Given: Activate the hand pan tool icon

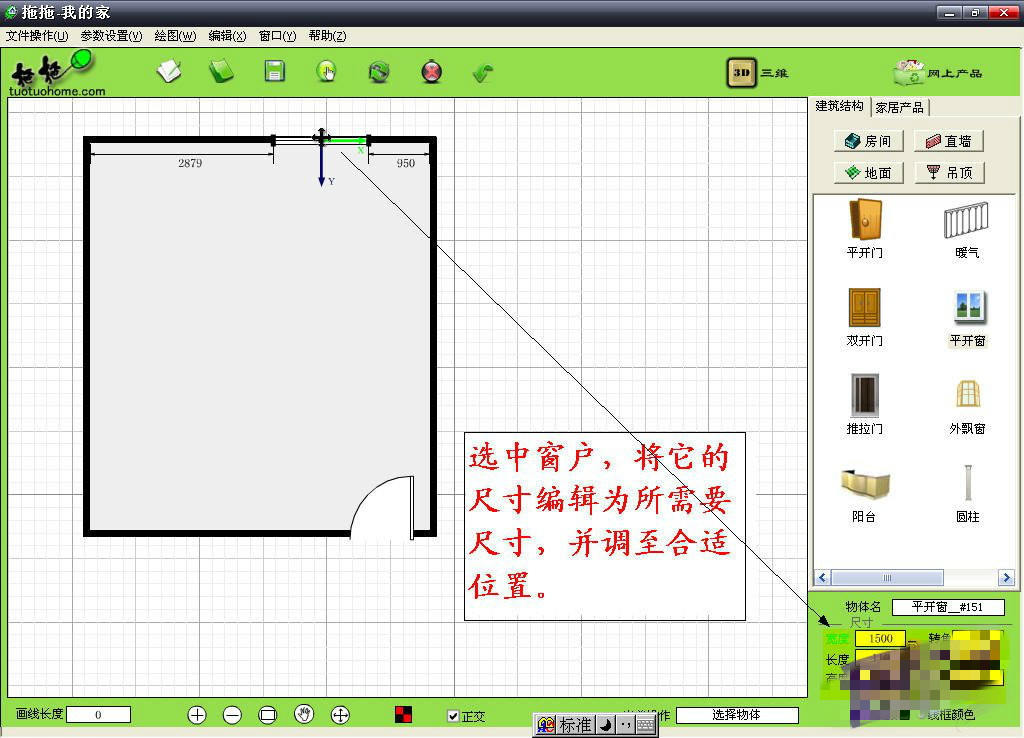Looking at the screenshot, I should pos(304,714).
